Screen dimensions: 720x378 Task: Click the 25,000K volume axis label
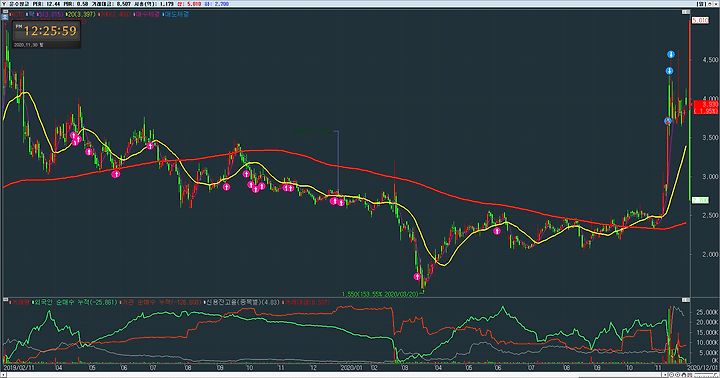(708, 312)
